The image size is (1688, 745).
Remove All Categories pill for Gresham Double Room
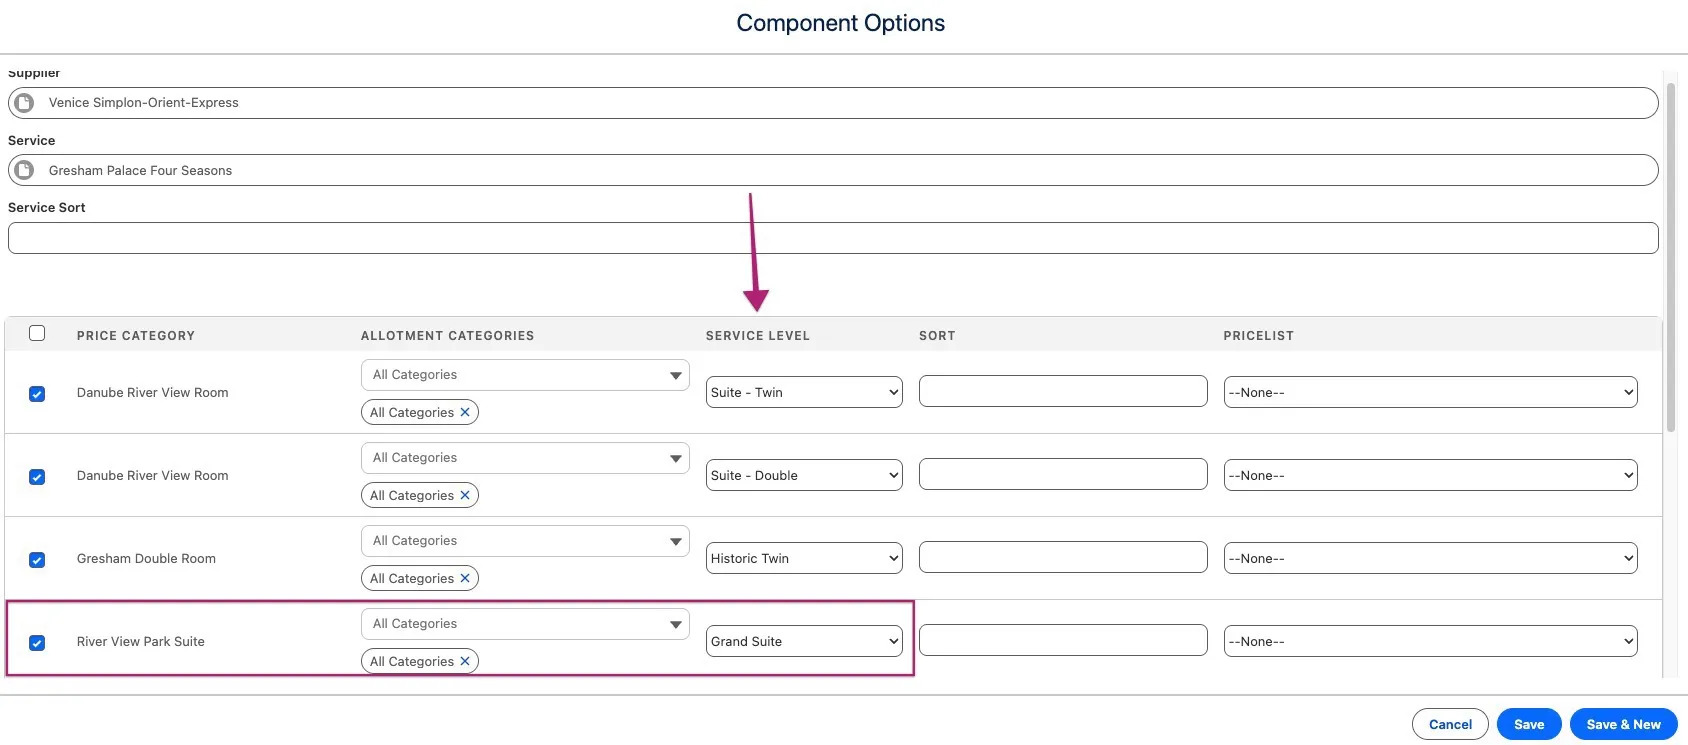click(465, 578)
